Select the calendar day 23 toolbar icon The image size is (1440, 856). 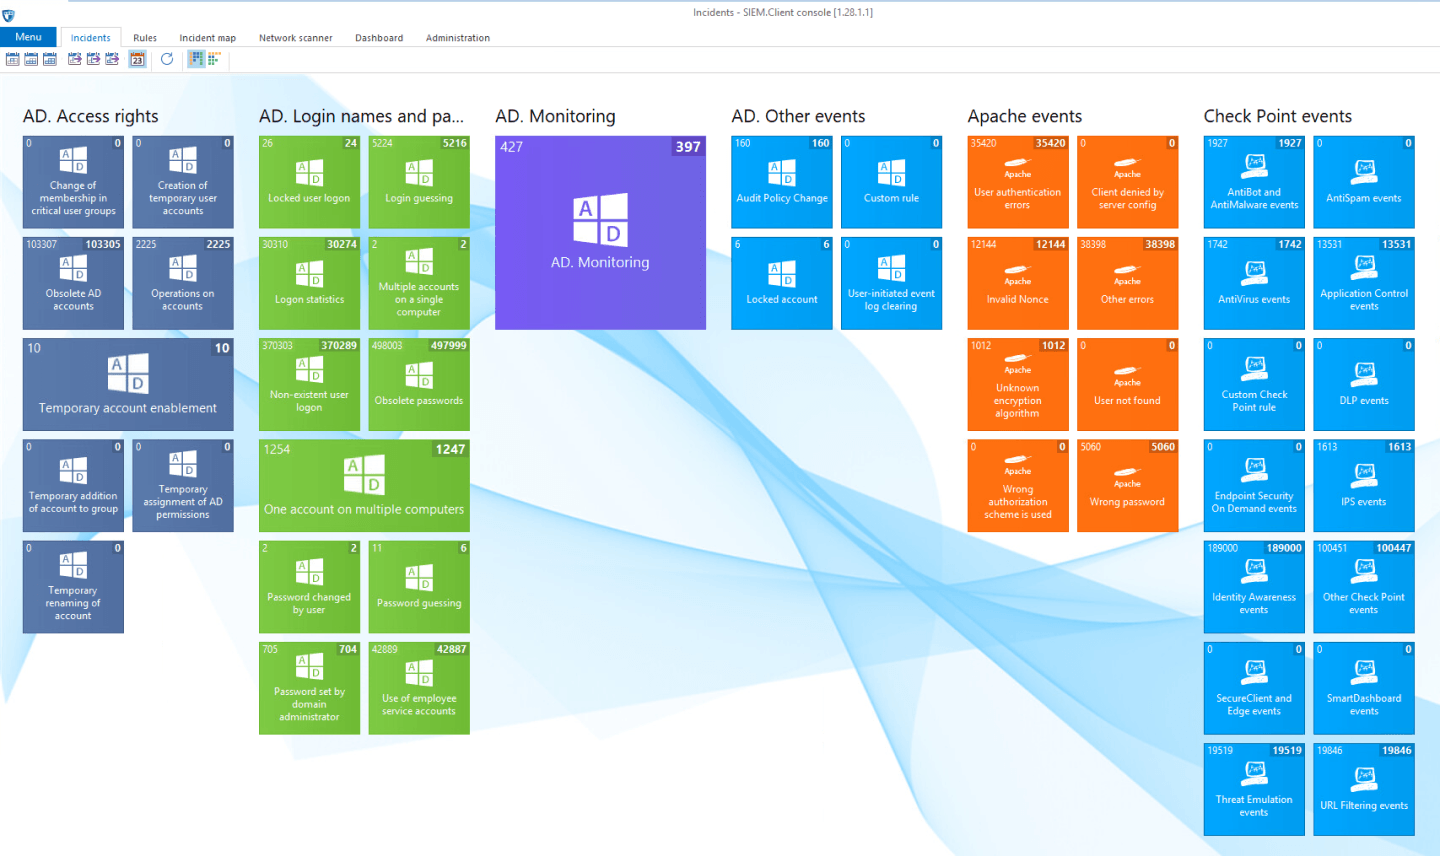click(x=137, y=59)
